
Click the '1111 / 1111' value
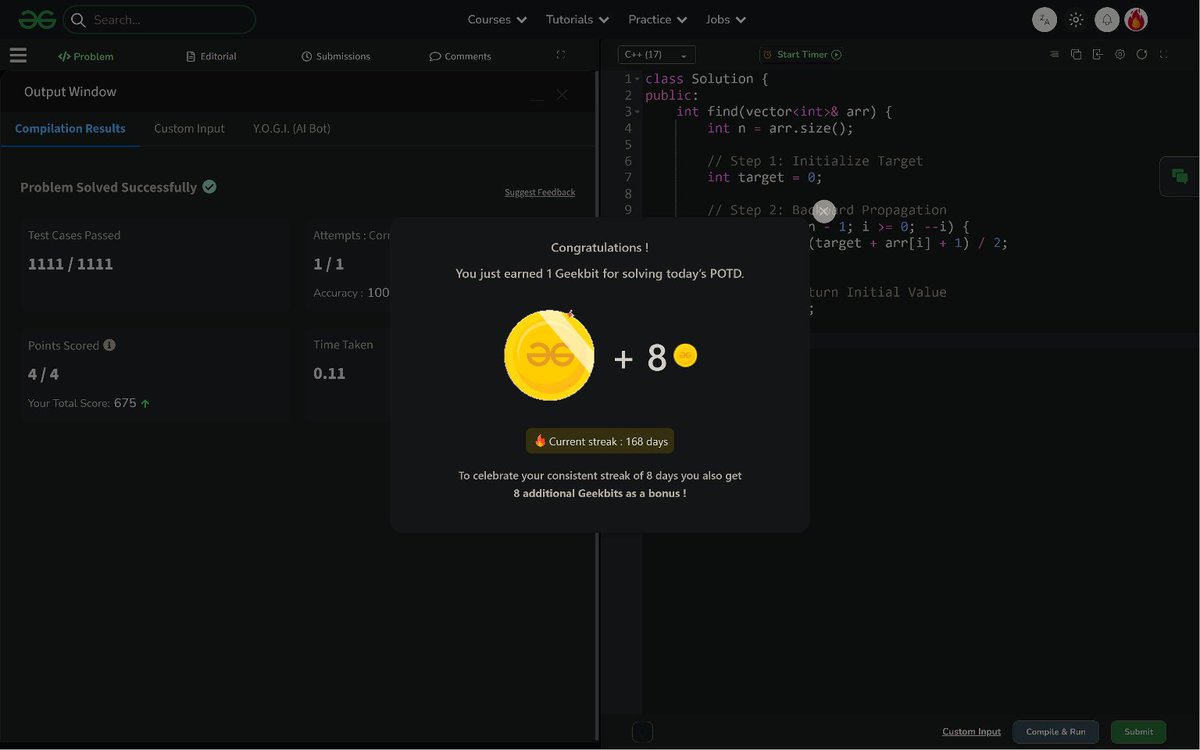[x=70, y=264]
